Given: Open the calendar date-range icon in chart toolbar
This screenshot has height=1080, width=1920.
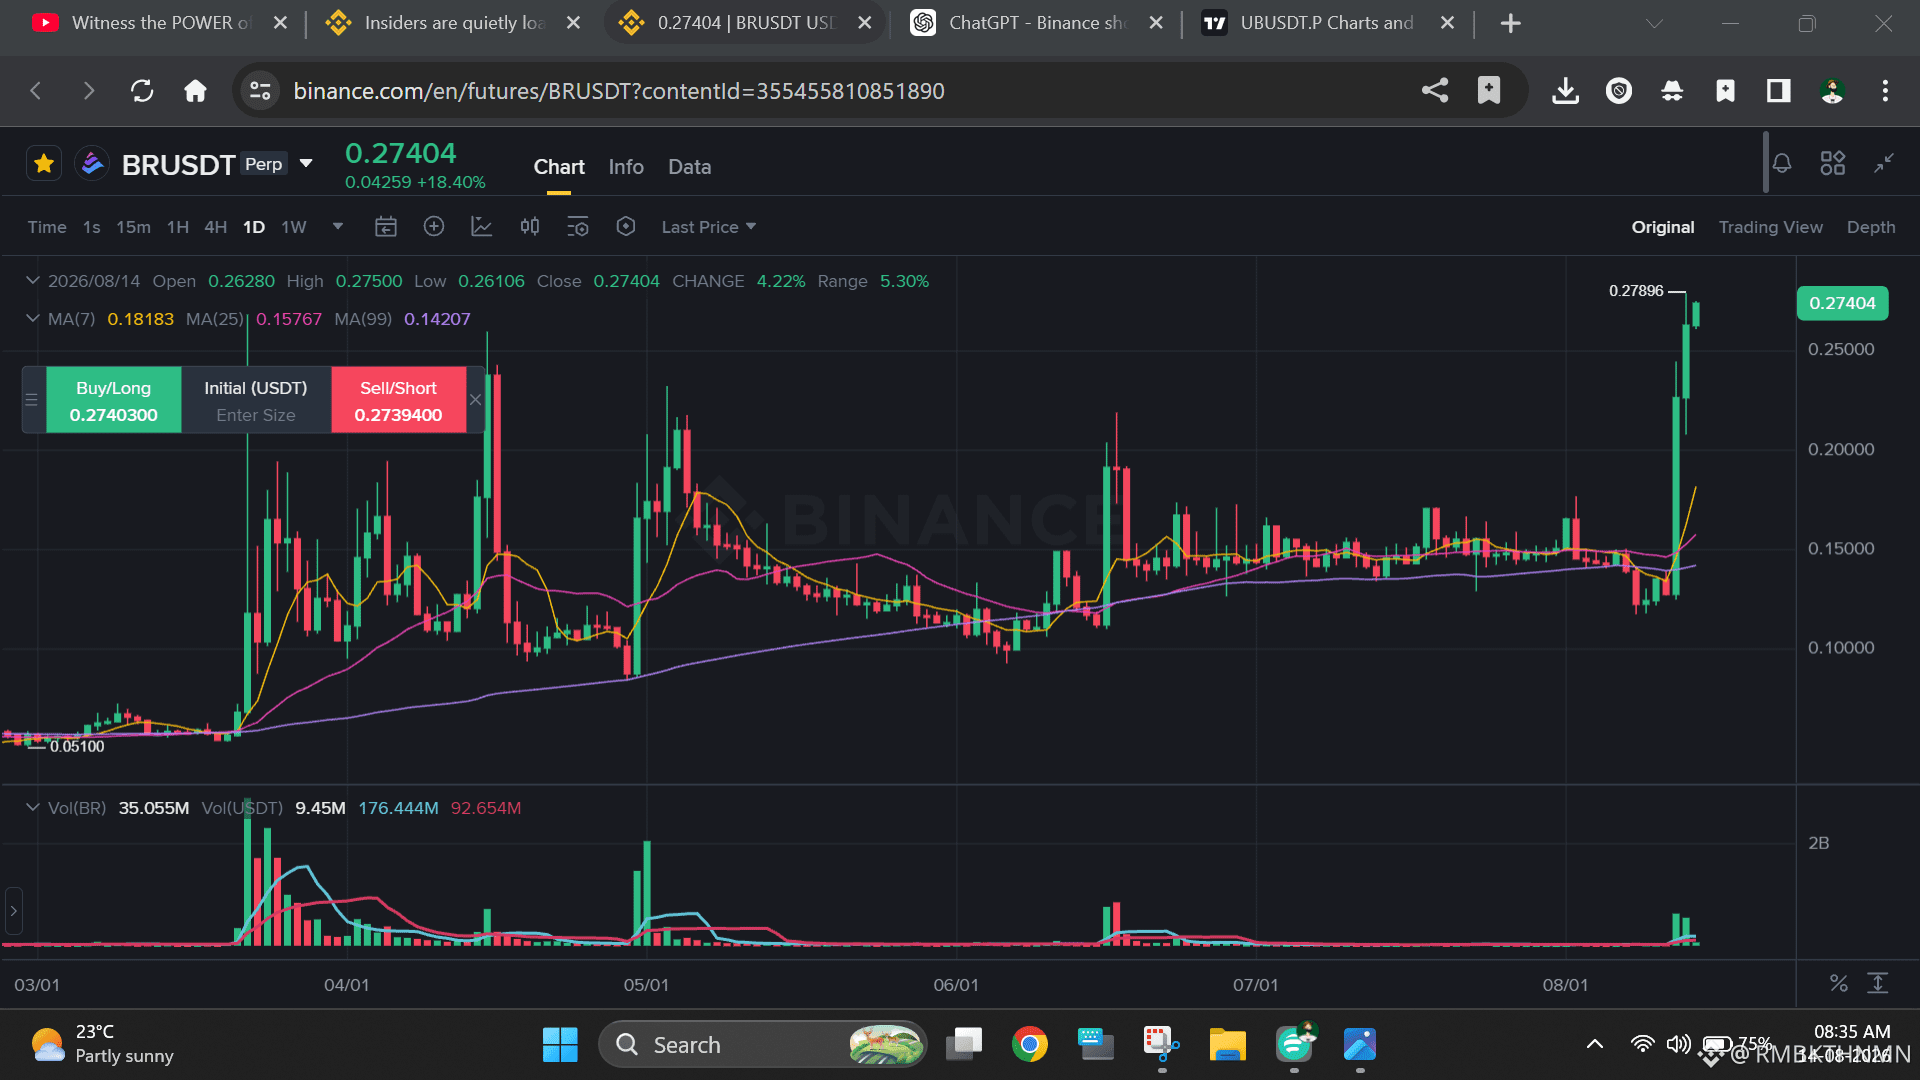Looking at the screenshot, I should [386, 227].
